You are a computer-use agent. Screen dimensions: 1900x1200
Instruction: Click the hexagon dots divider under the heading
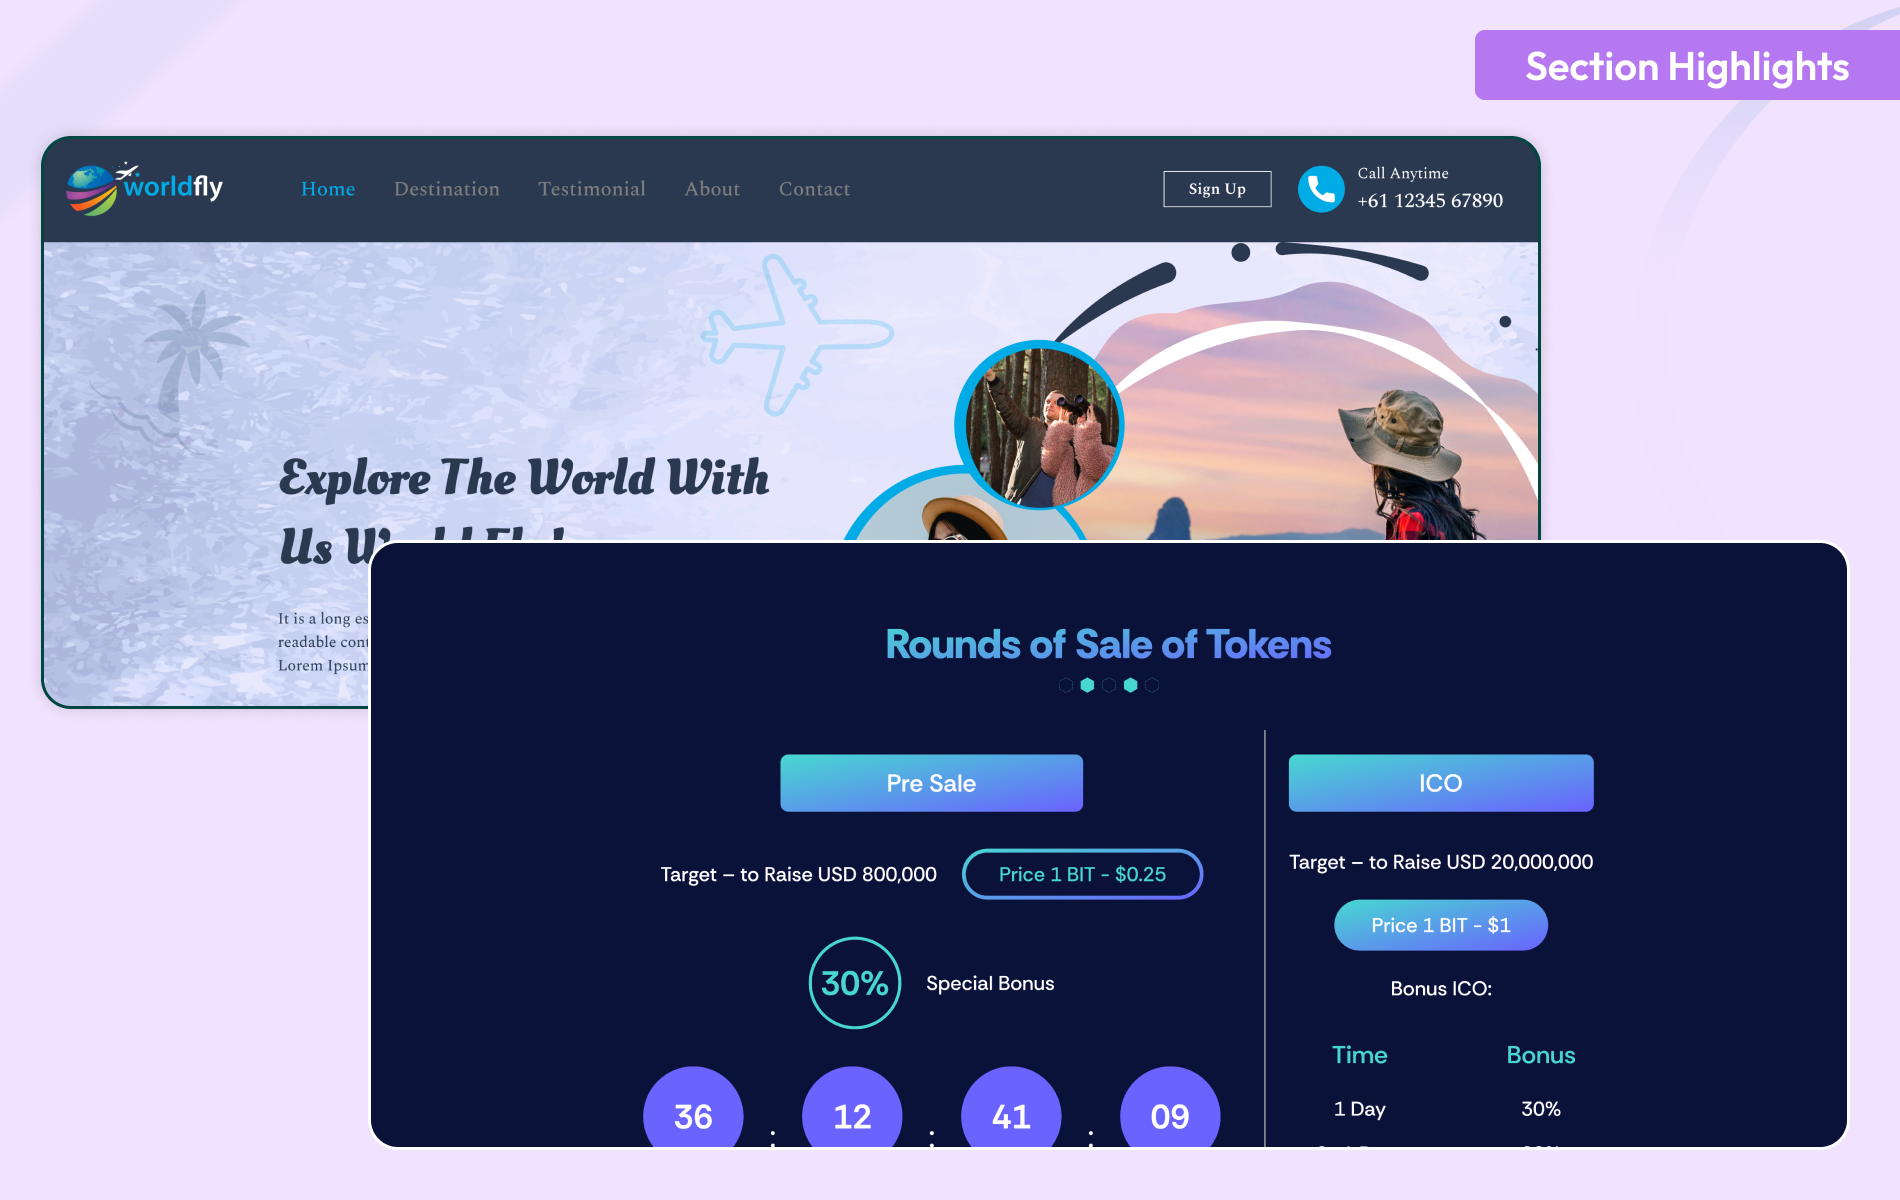click(x=1108, y=685)
